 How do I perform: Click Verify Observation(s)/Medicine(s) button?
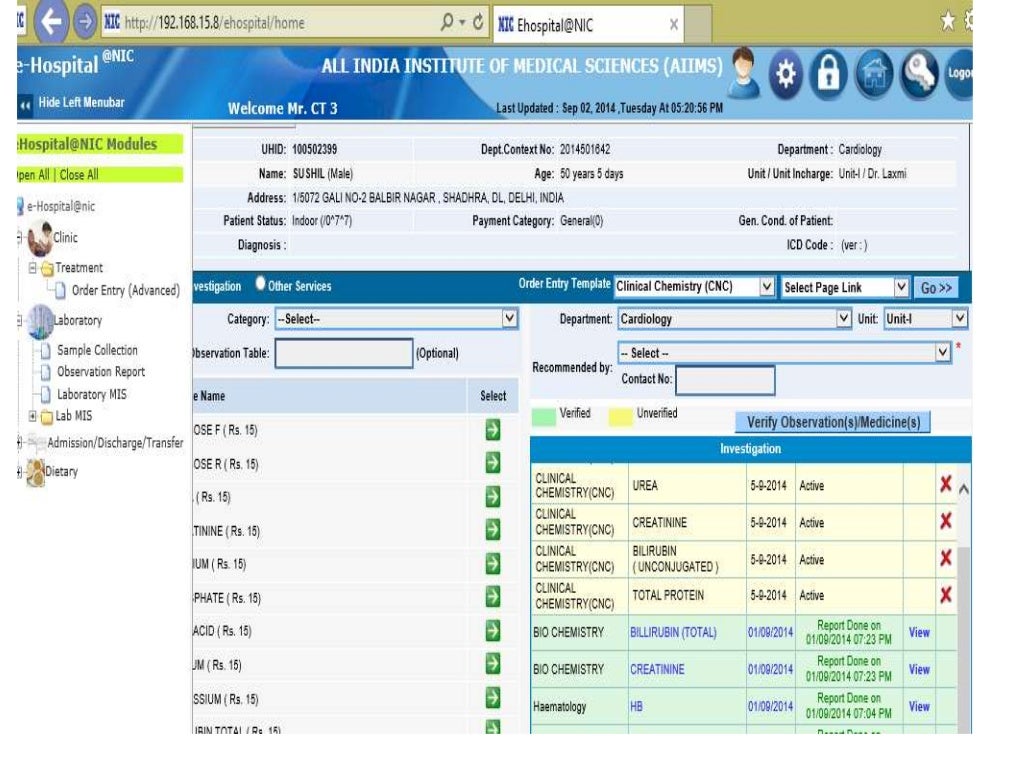833,422
